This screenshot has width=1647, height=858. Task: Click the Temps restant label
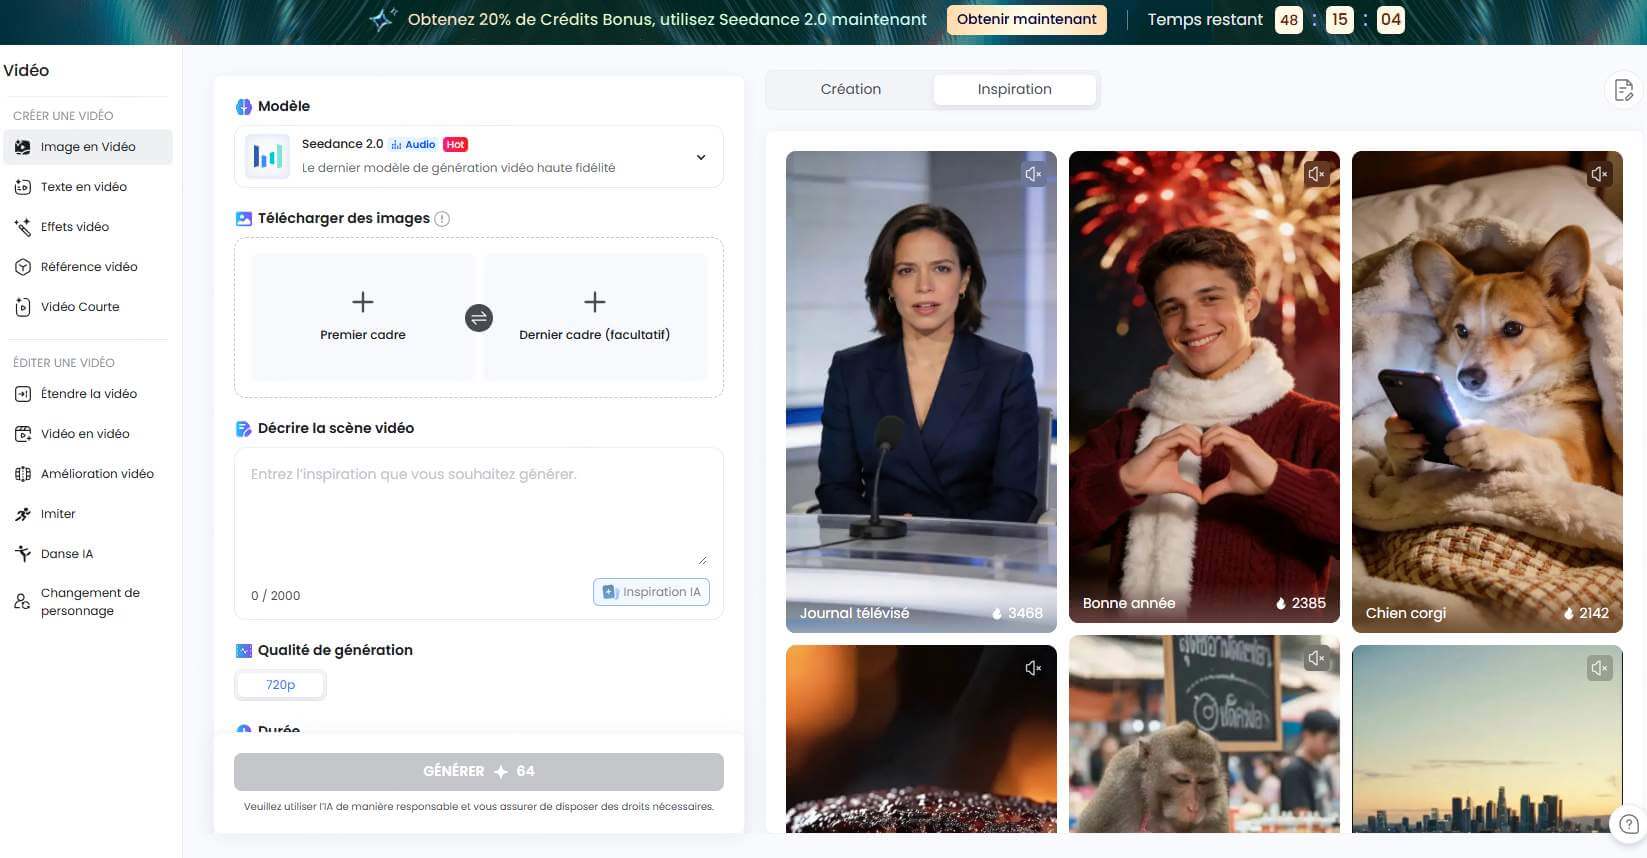1205,19
